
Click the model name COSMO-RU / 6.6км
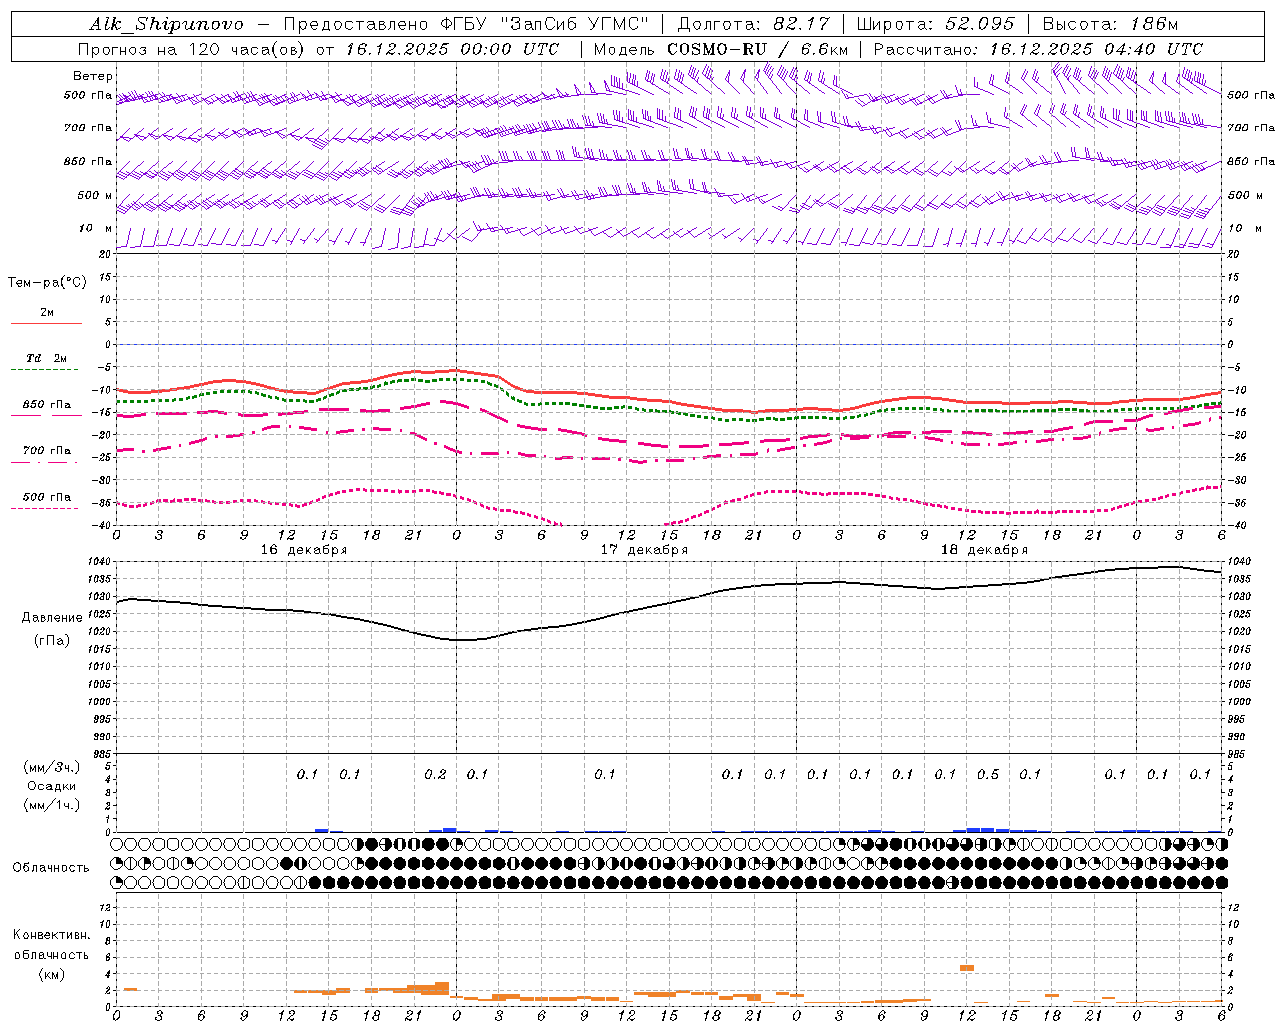point(757,49)
